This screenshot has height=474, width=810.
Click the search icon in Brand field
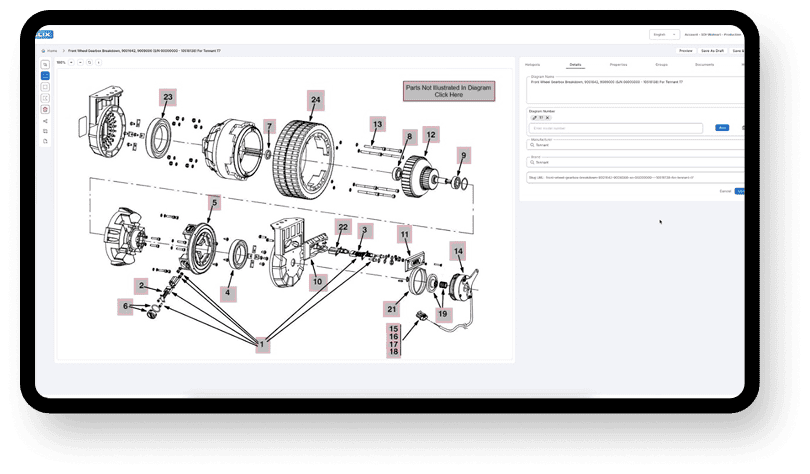coord(532,162)
